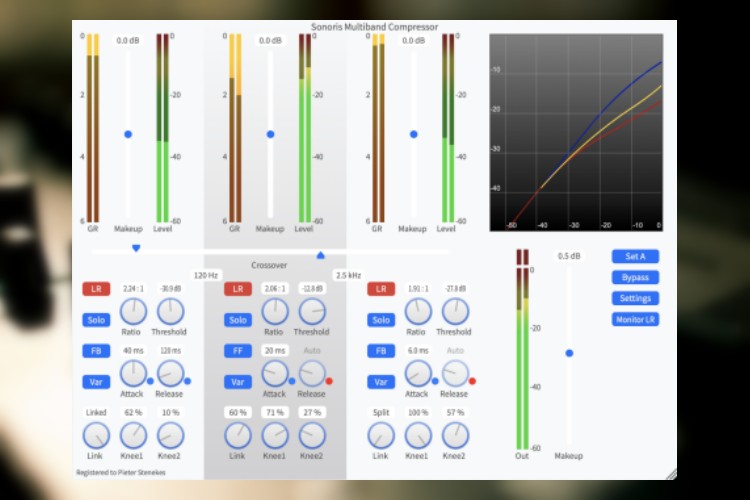Toggle the blue dot beside low band Attack
Image resolution: width=750 pixels, height=500 pixels.
tap(150, 381)
